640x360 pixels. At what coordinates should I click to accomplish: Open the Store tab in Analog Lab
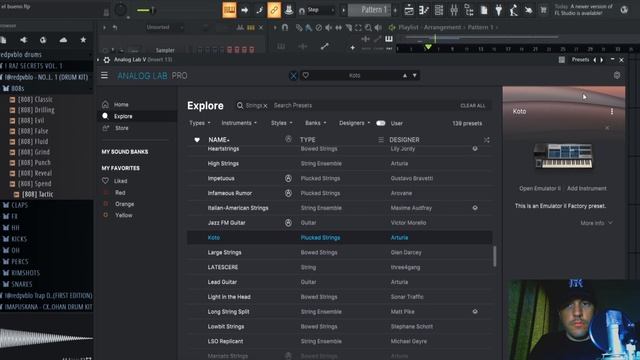point(122,128)
